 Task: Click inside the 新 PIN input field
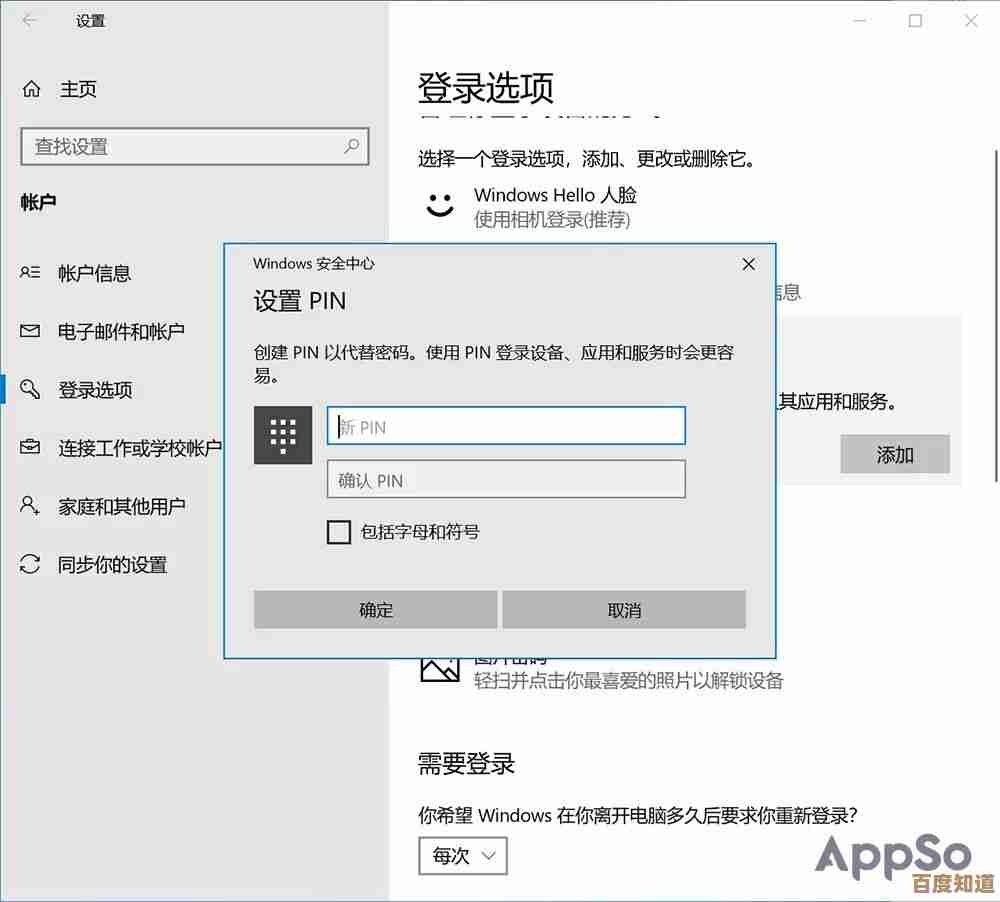coord(505,425)
